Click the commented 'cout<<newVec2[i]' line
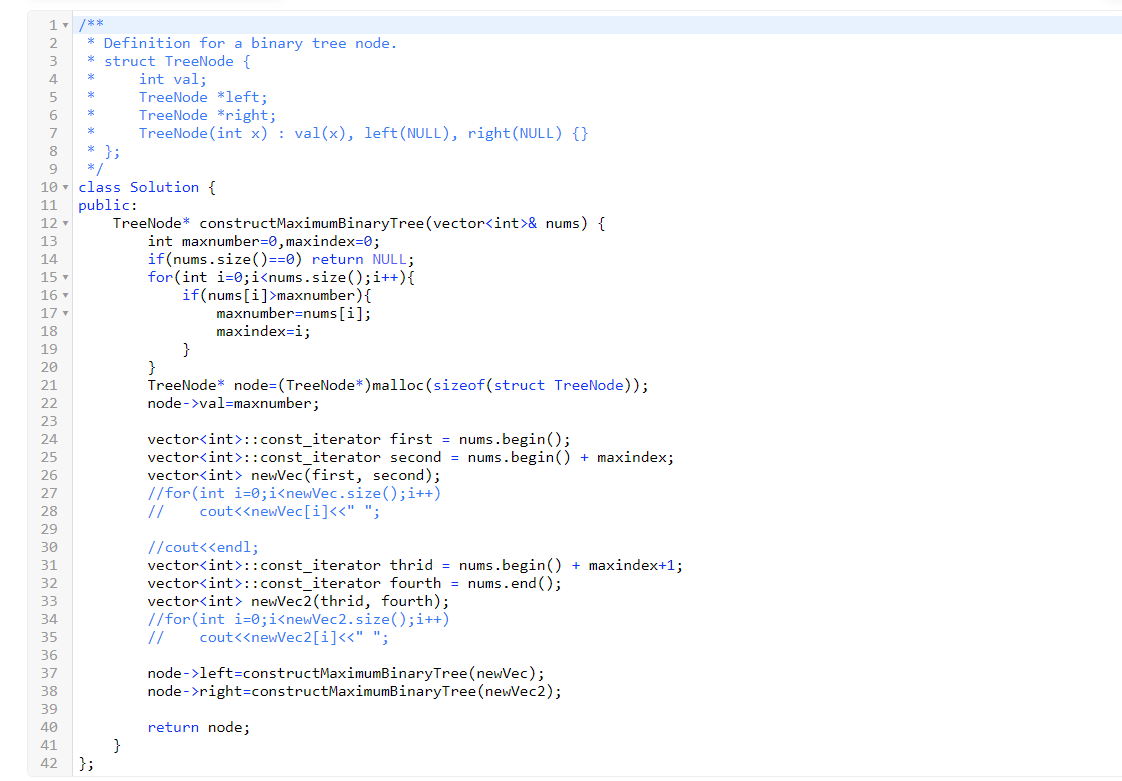This screenshot has width=1122, height=781. point(268,637)
